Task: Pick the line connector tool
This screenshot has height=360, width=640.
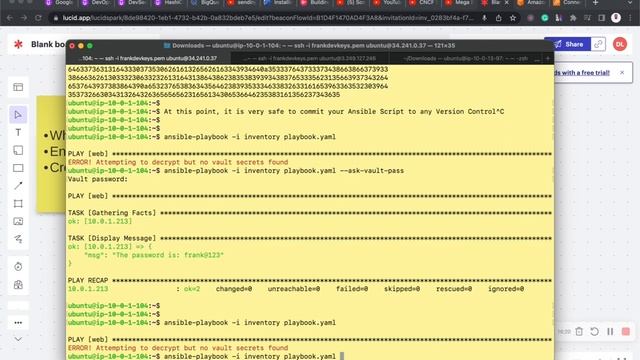Action: click(x=18, y=186)
